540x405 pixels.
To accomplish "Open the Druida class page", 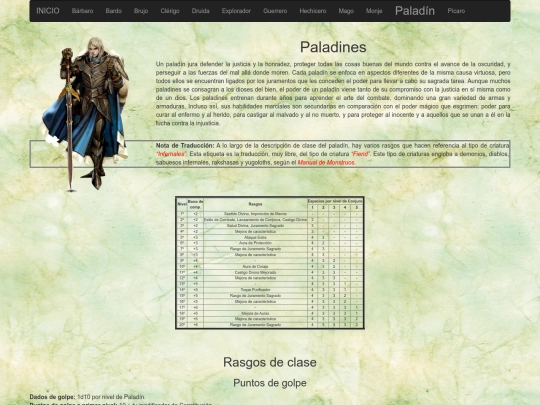I will pyautogui.click(x=200, y=11).
